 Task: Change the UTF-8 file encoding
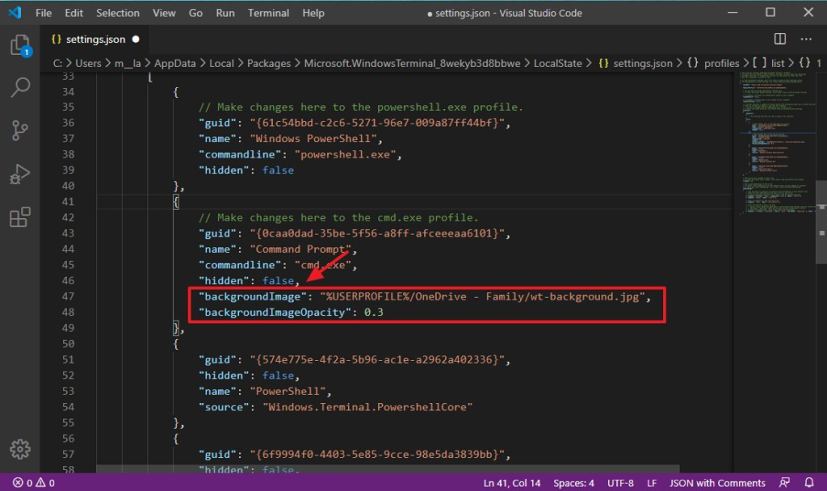pyautogui.click(x=622, y=483)
